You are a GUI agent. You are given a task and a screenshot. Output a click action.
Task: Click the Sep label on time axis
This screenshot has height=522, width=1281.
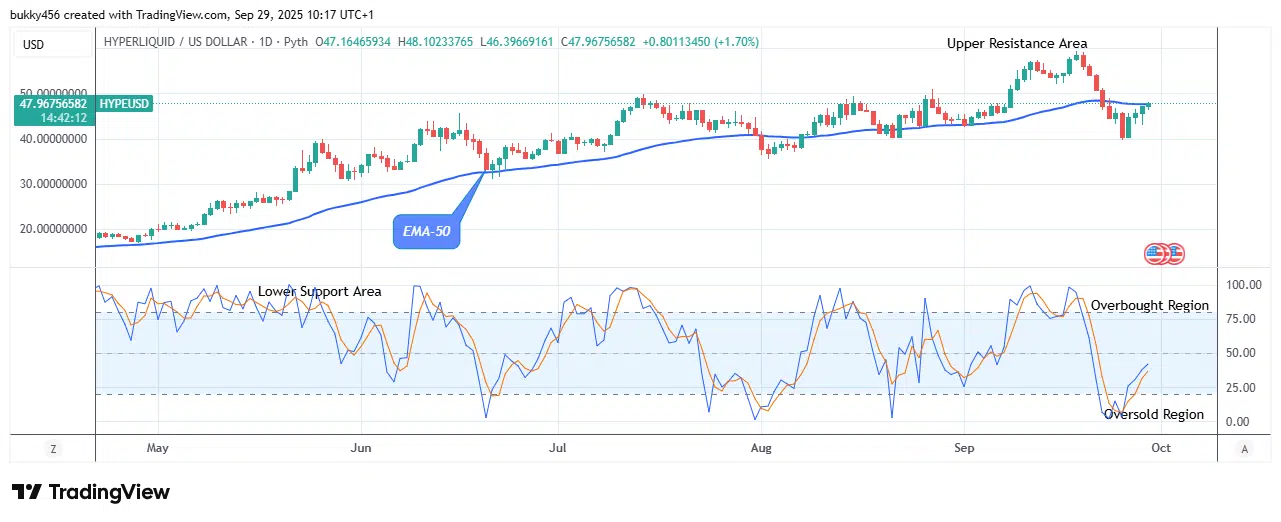(963, 448)
